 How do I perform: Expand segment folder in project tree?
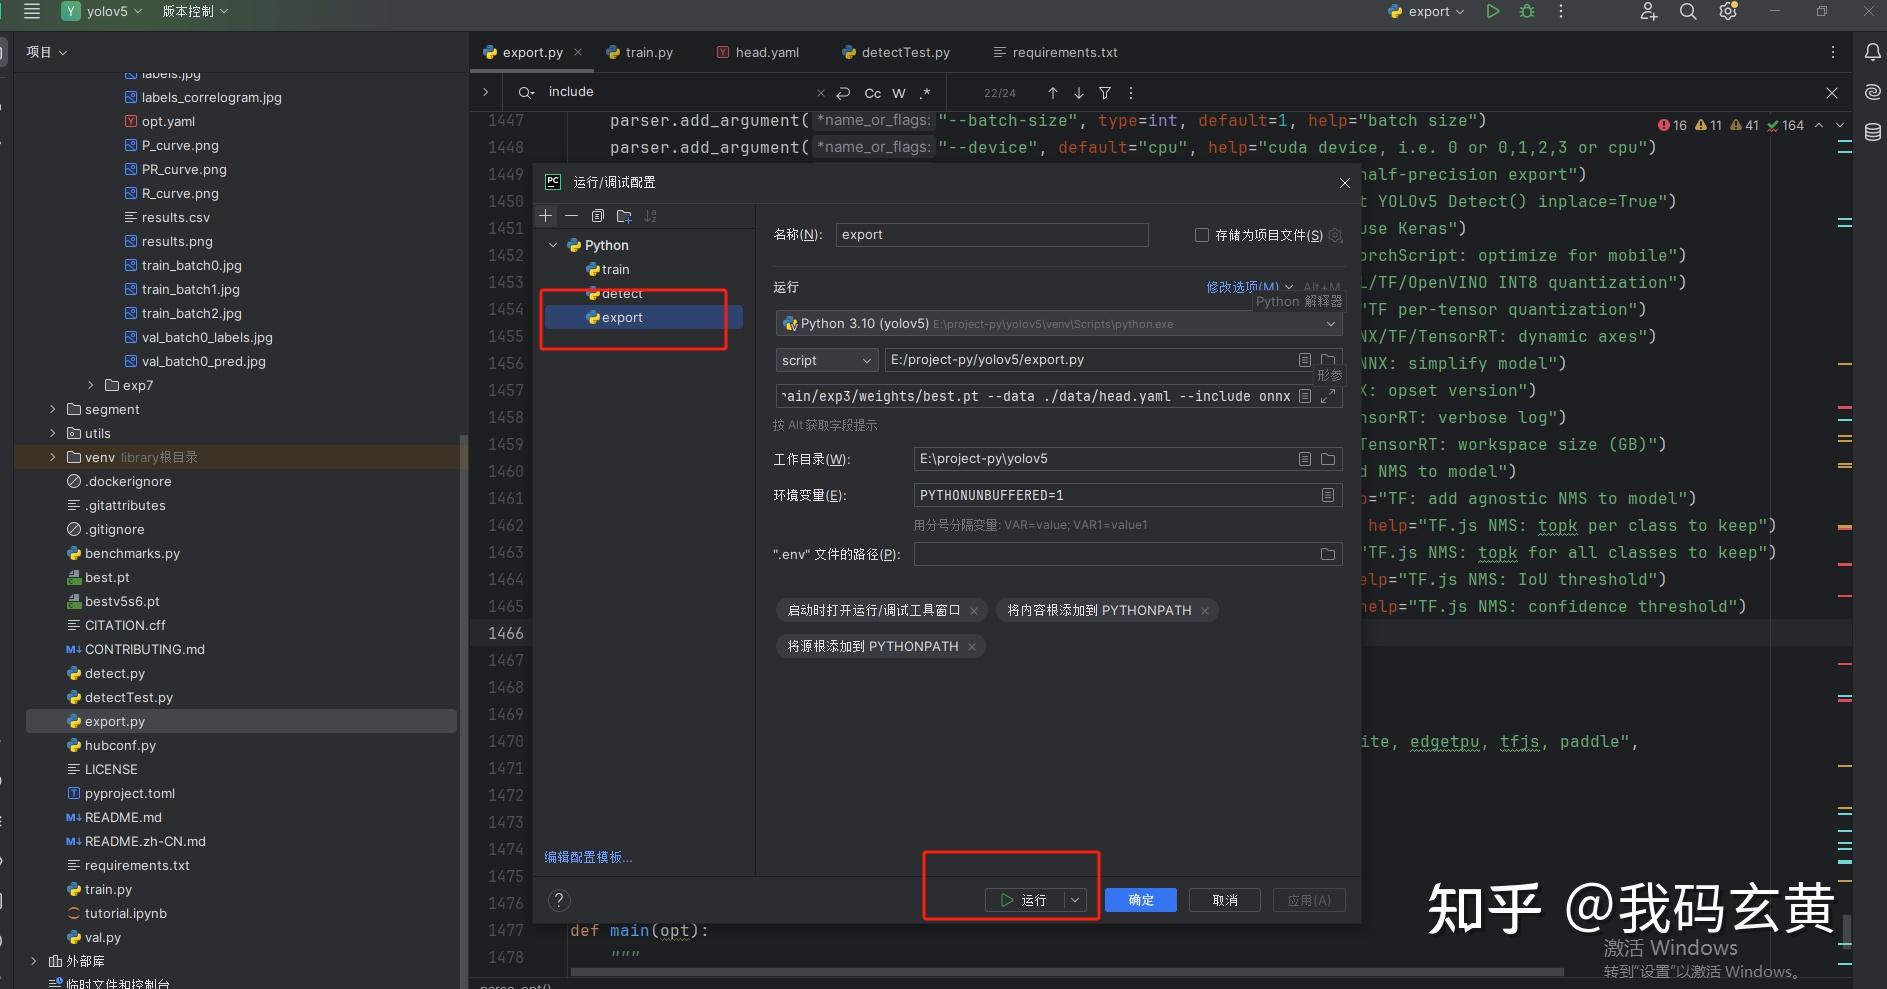(x=53, y=409)
